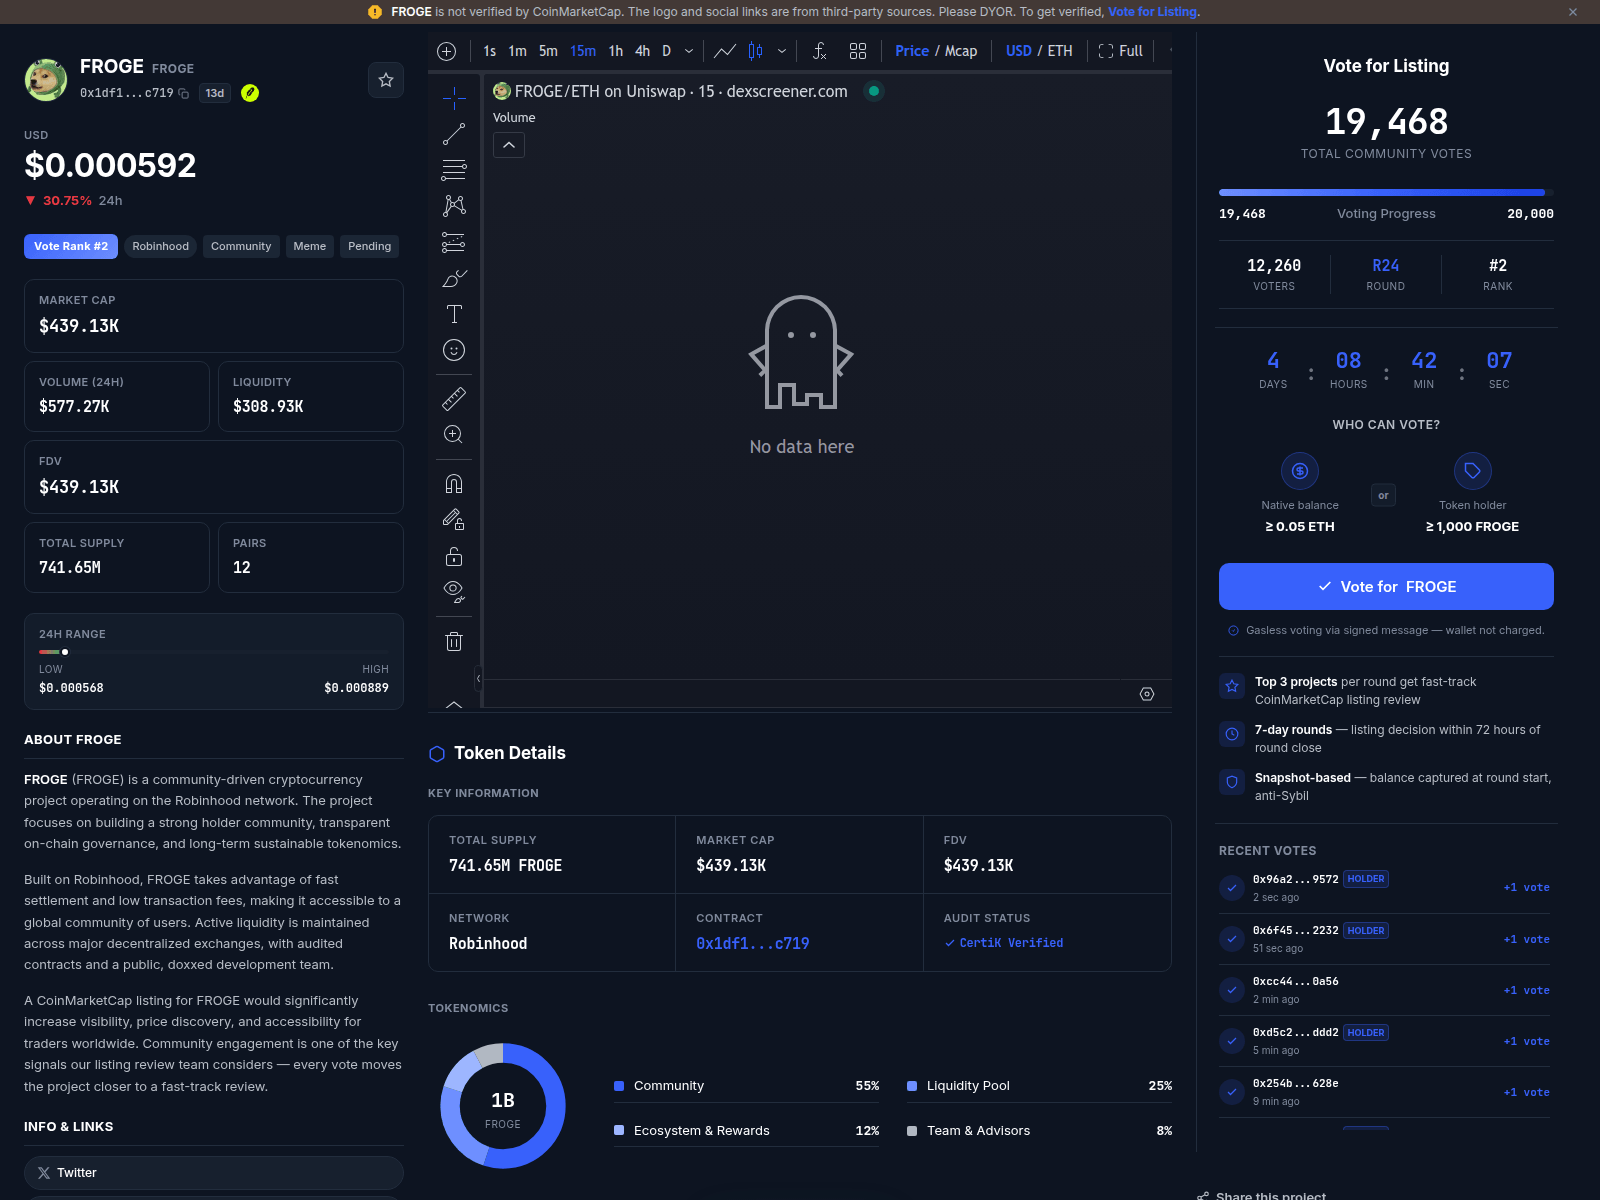Screen dimensions: 1600x1200
Task: Toggle magnet mode on the chart
Action: [454, 484]
